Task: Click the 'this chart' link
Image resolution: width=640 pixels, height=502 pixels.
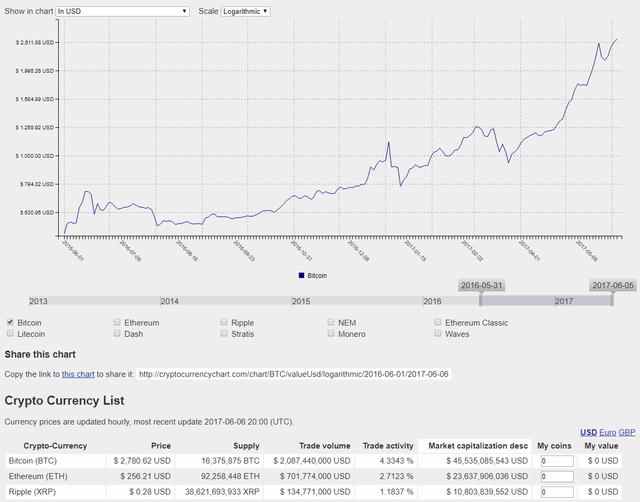Action: tap(78, 374)
